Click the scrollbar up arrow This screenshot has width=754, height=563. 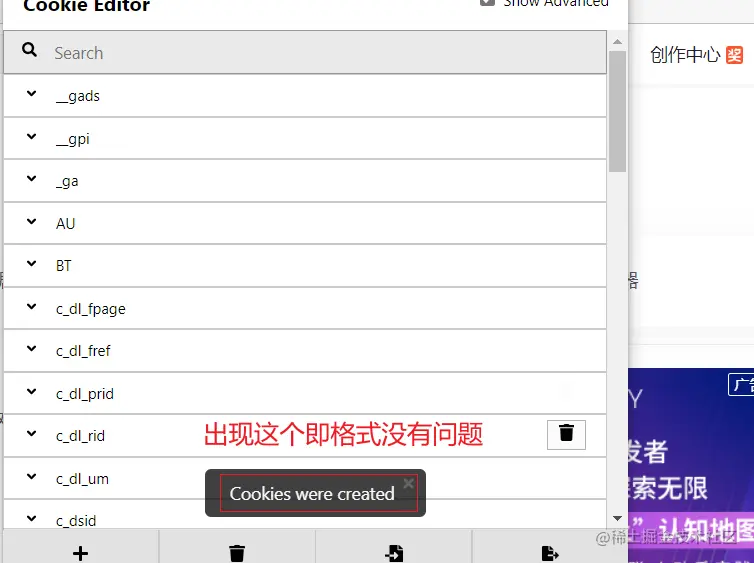coord(617,42)
